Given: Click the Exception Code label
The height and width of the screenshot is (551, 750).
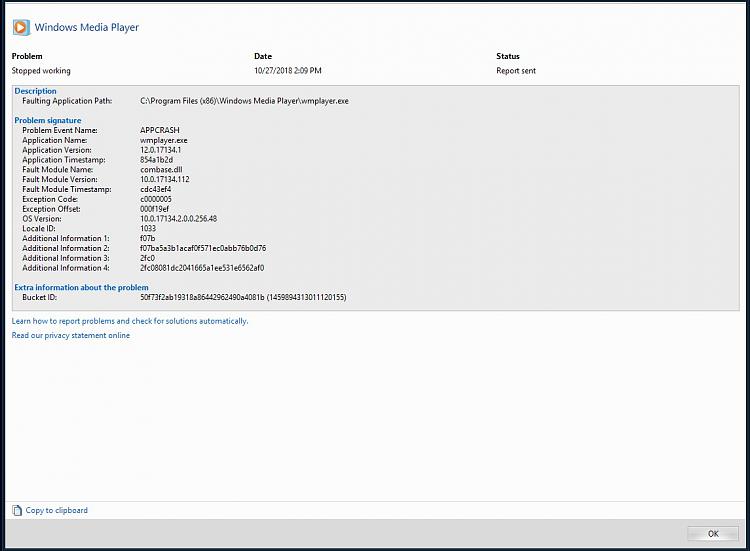Looking at the screenshot, I should point(50,199).
